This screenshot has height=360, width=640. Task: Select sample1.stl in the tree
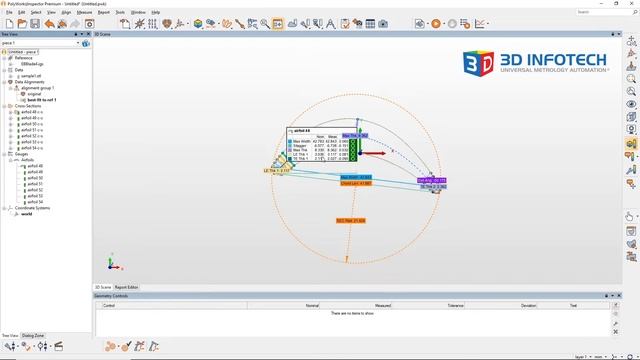tap(31, 76)
